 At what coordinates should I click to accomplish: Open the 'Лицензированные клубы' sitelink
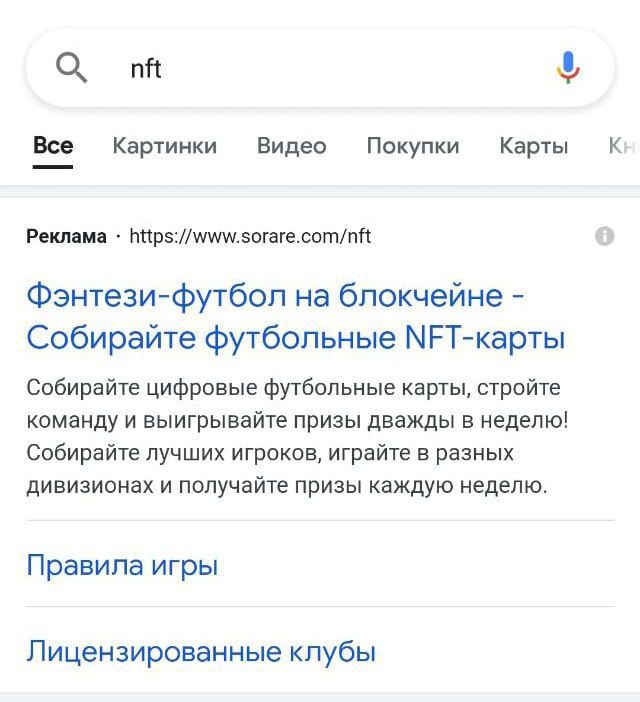click(201, 652)
